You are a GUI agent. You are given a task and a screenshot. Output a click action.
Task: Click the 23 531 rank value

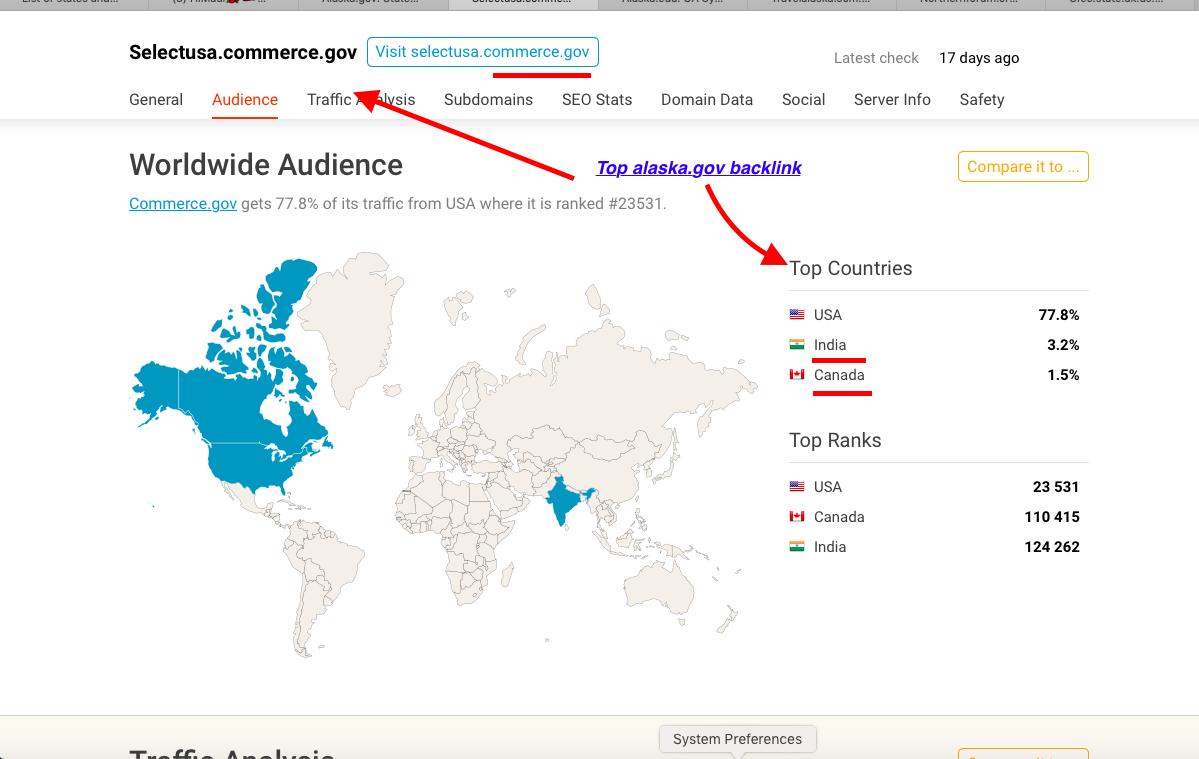(x=1056, y=486)
